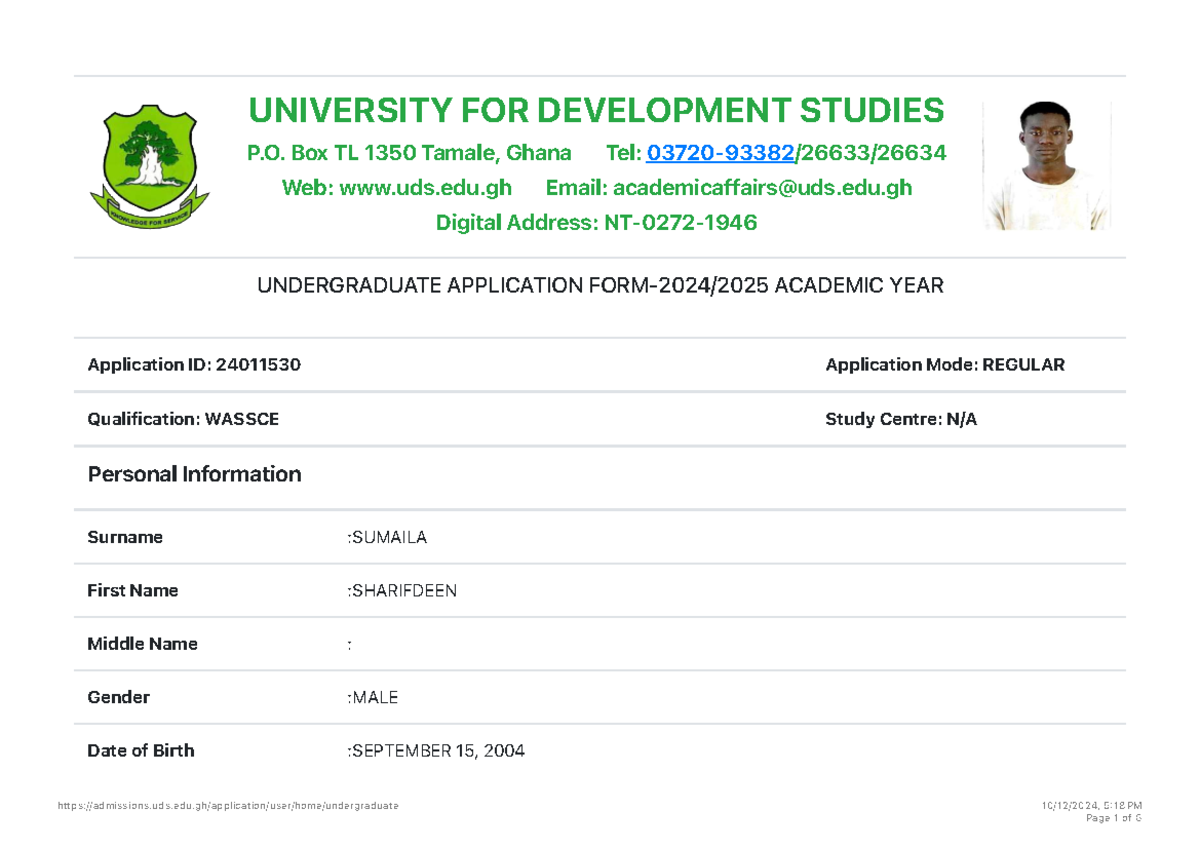1200x849 pixels.
Task: Click the page number indicator in the footer
Action: (1112, 819)
